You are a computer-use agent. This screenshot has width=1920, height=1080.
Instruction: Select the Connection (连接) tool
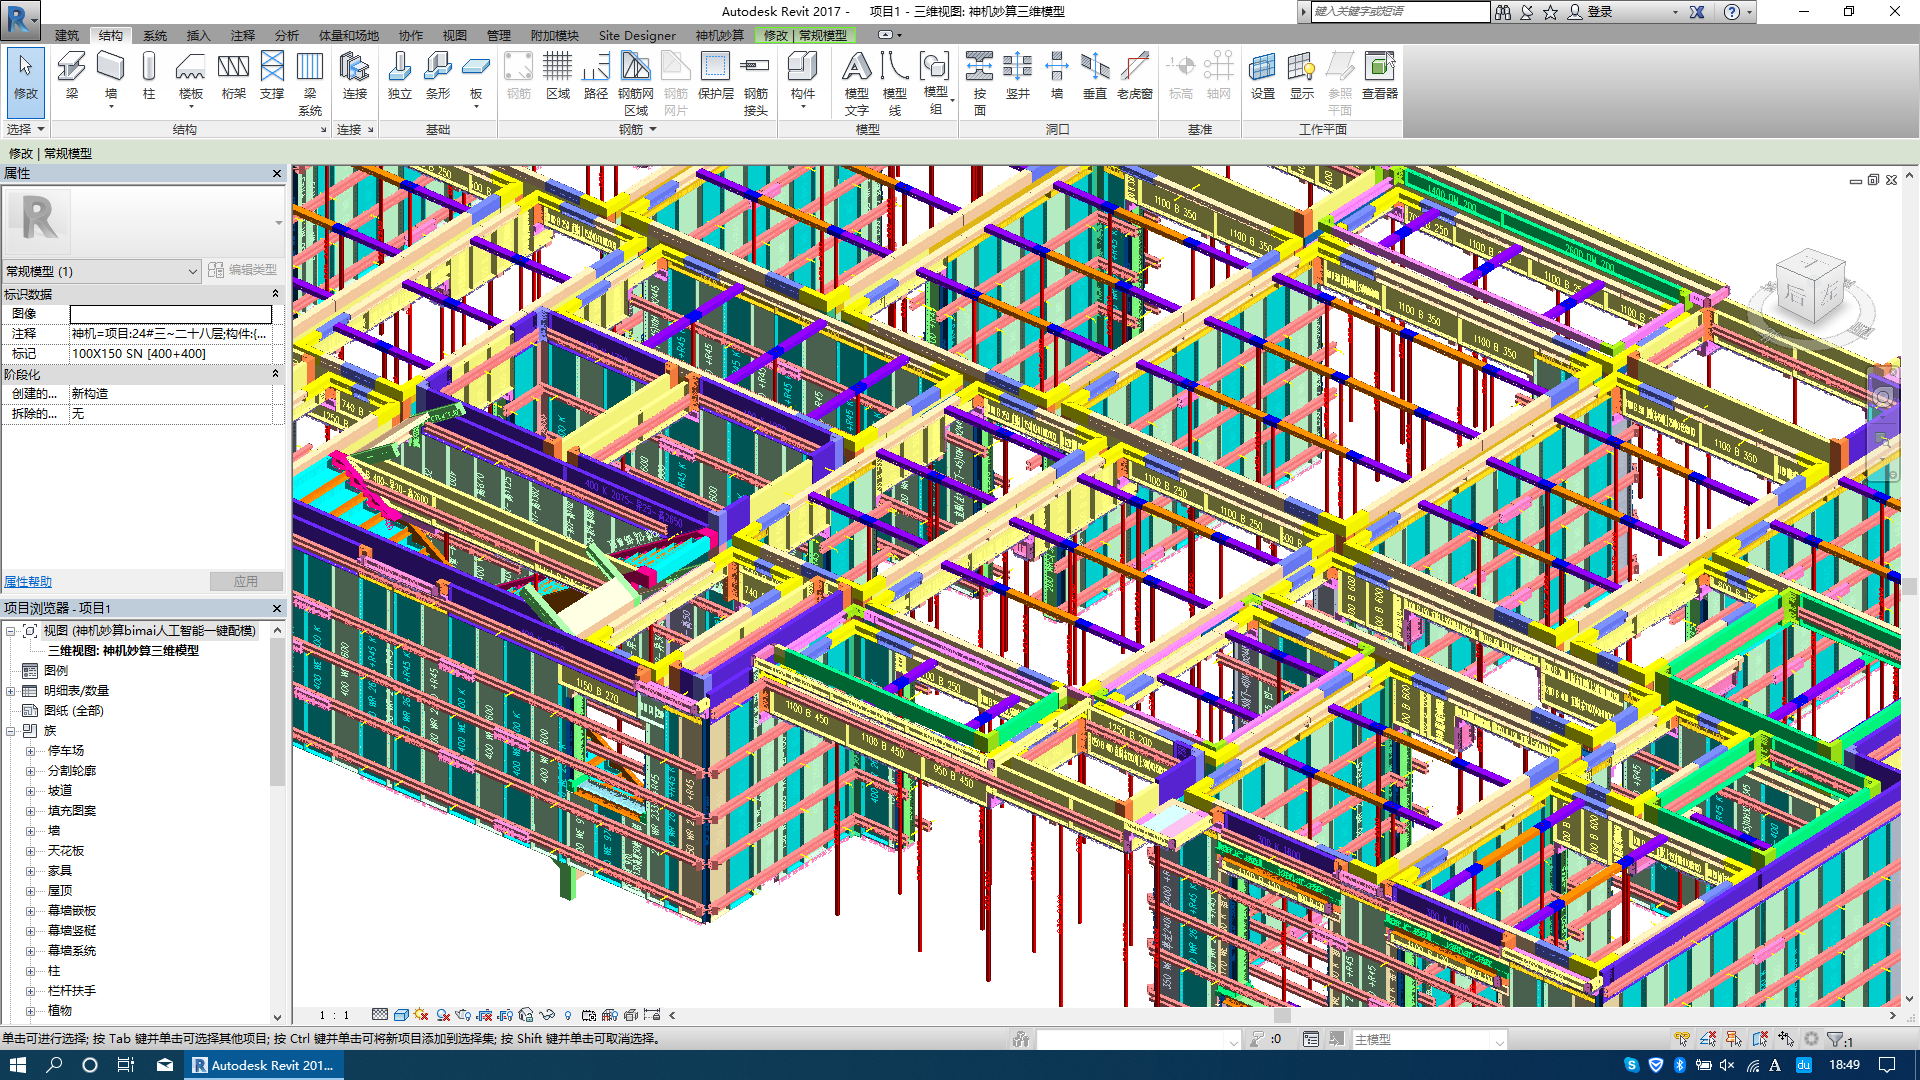coord(355,76)
